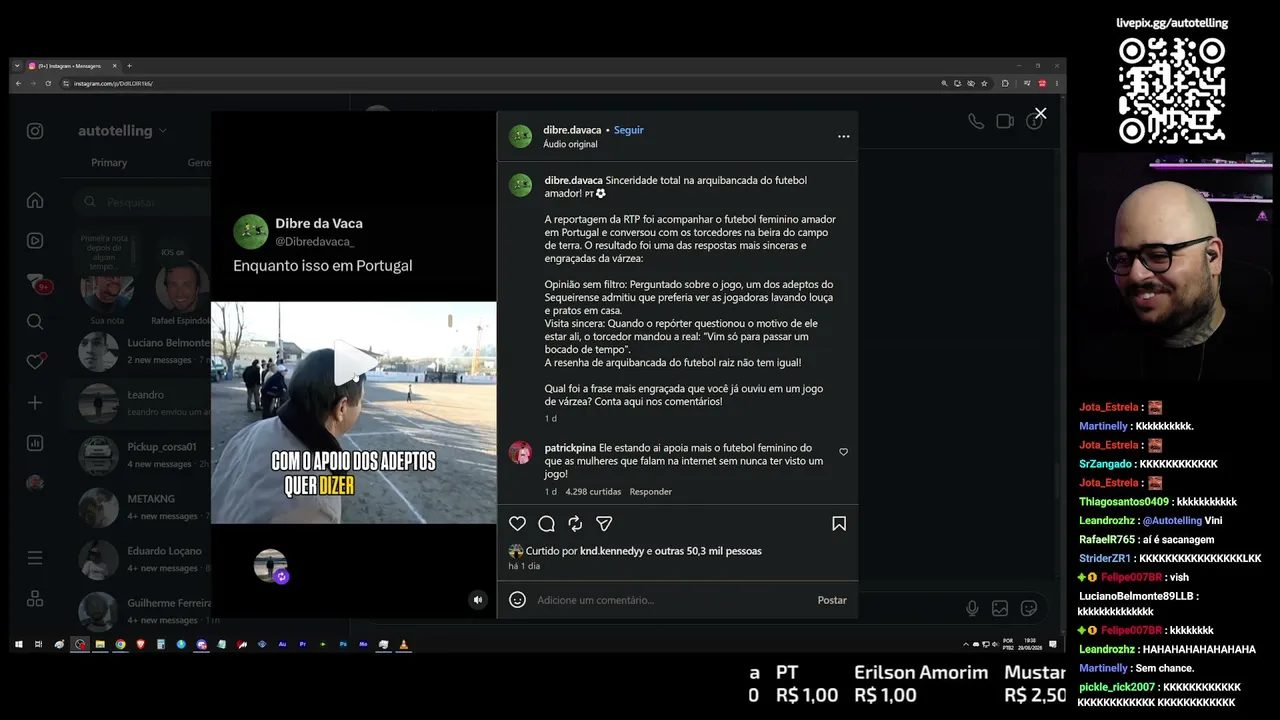The image size is (1280, 720).
Task: Open Notifications heart in the sidebar
Action: (35, 362)
